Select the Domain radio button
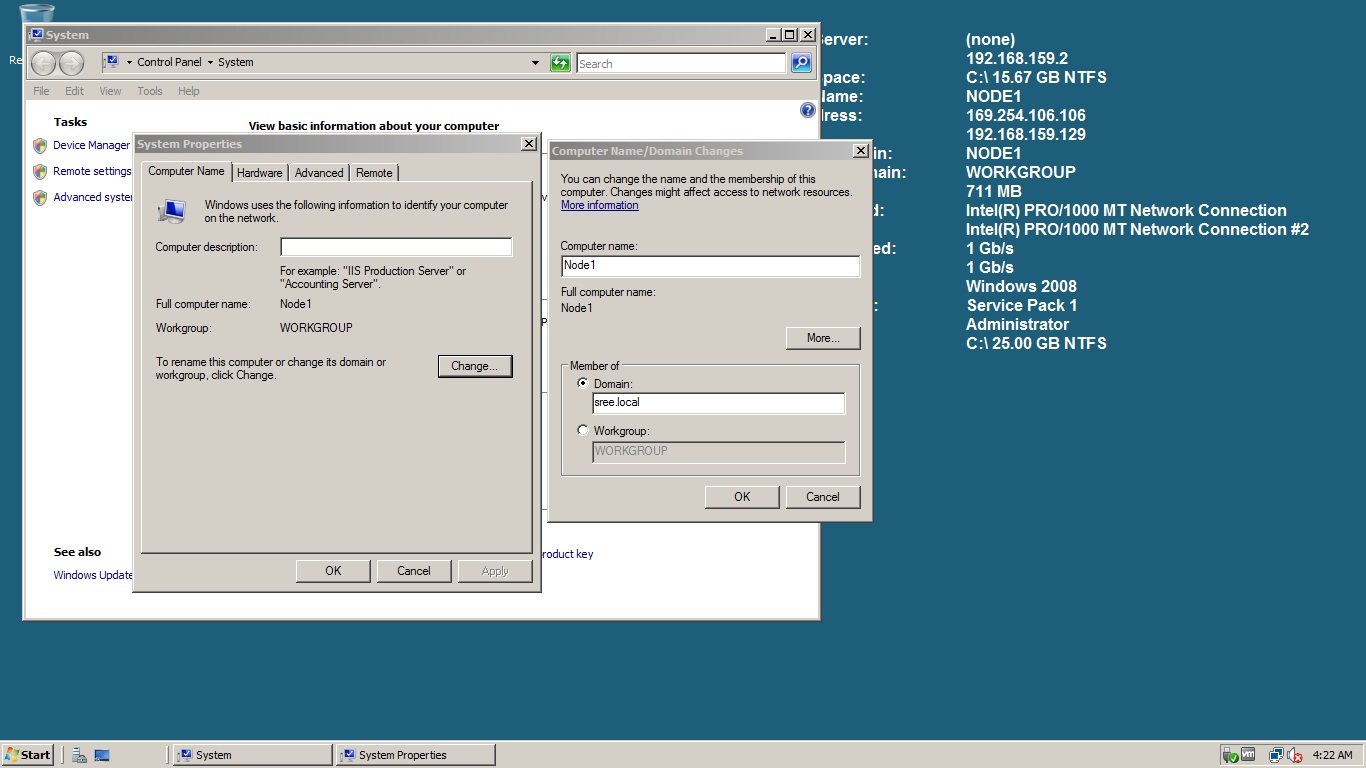The image size is (1366, 768). tap(583, 383)
